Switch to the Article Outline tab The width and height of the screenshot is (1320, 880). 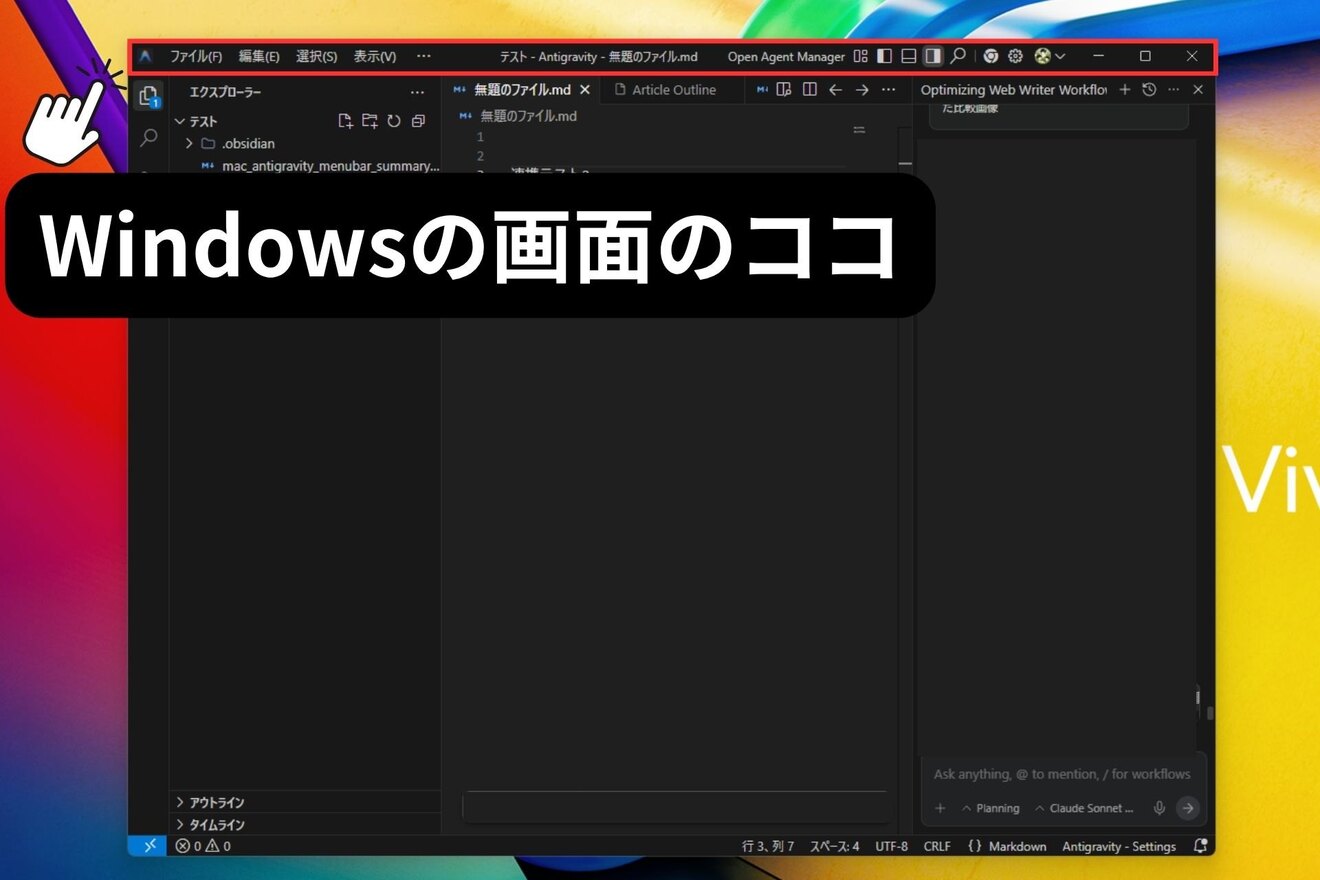[674, 90]
